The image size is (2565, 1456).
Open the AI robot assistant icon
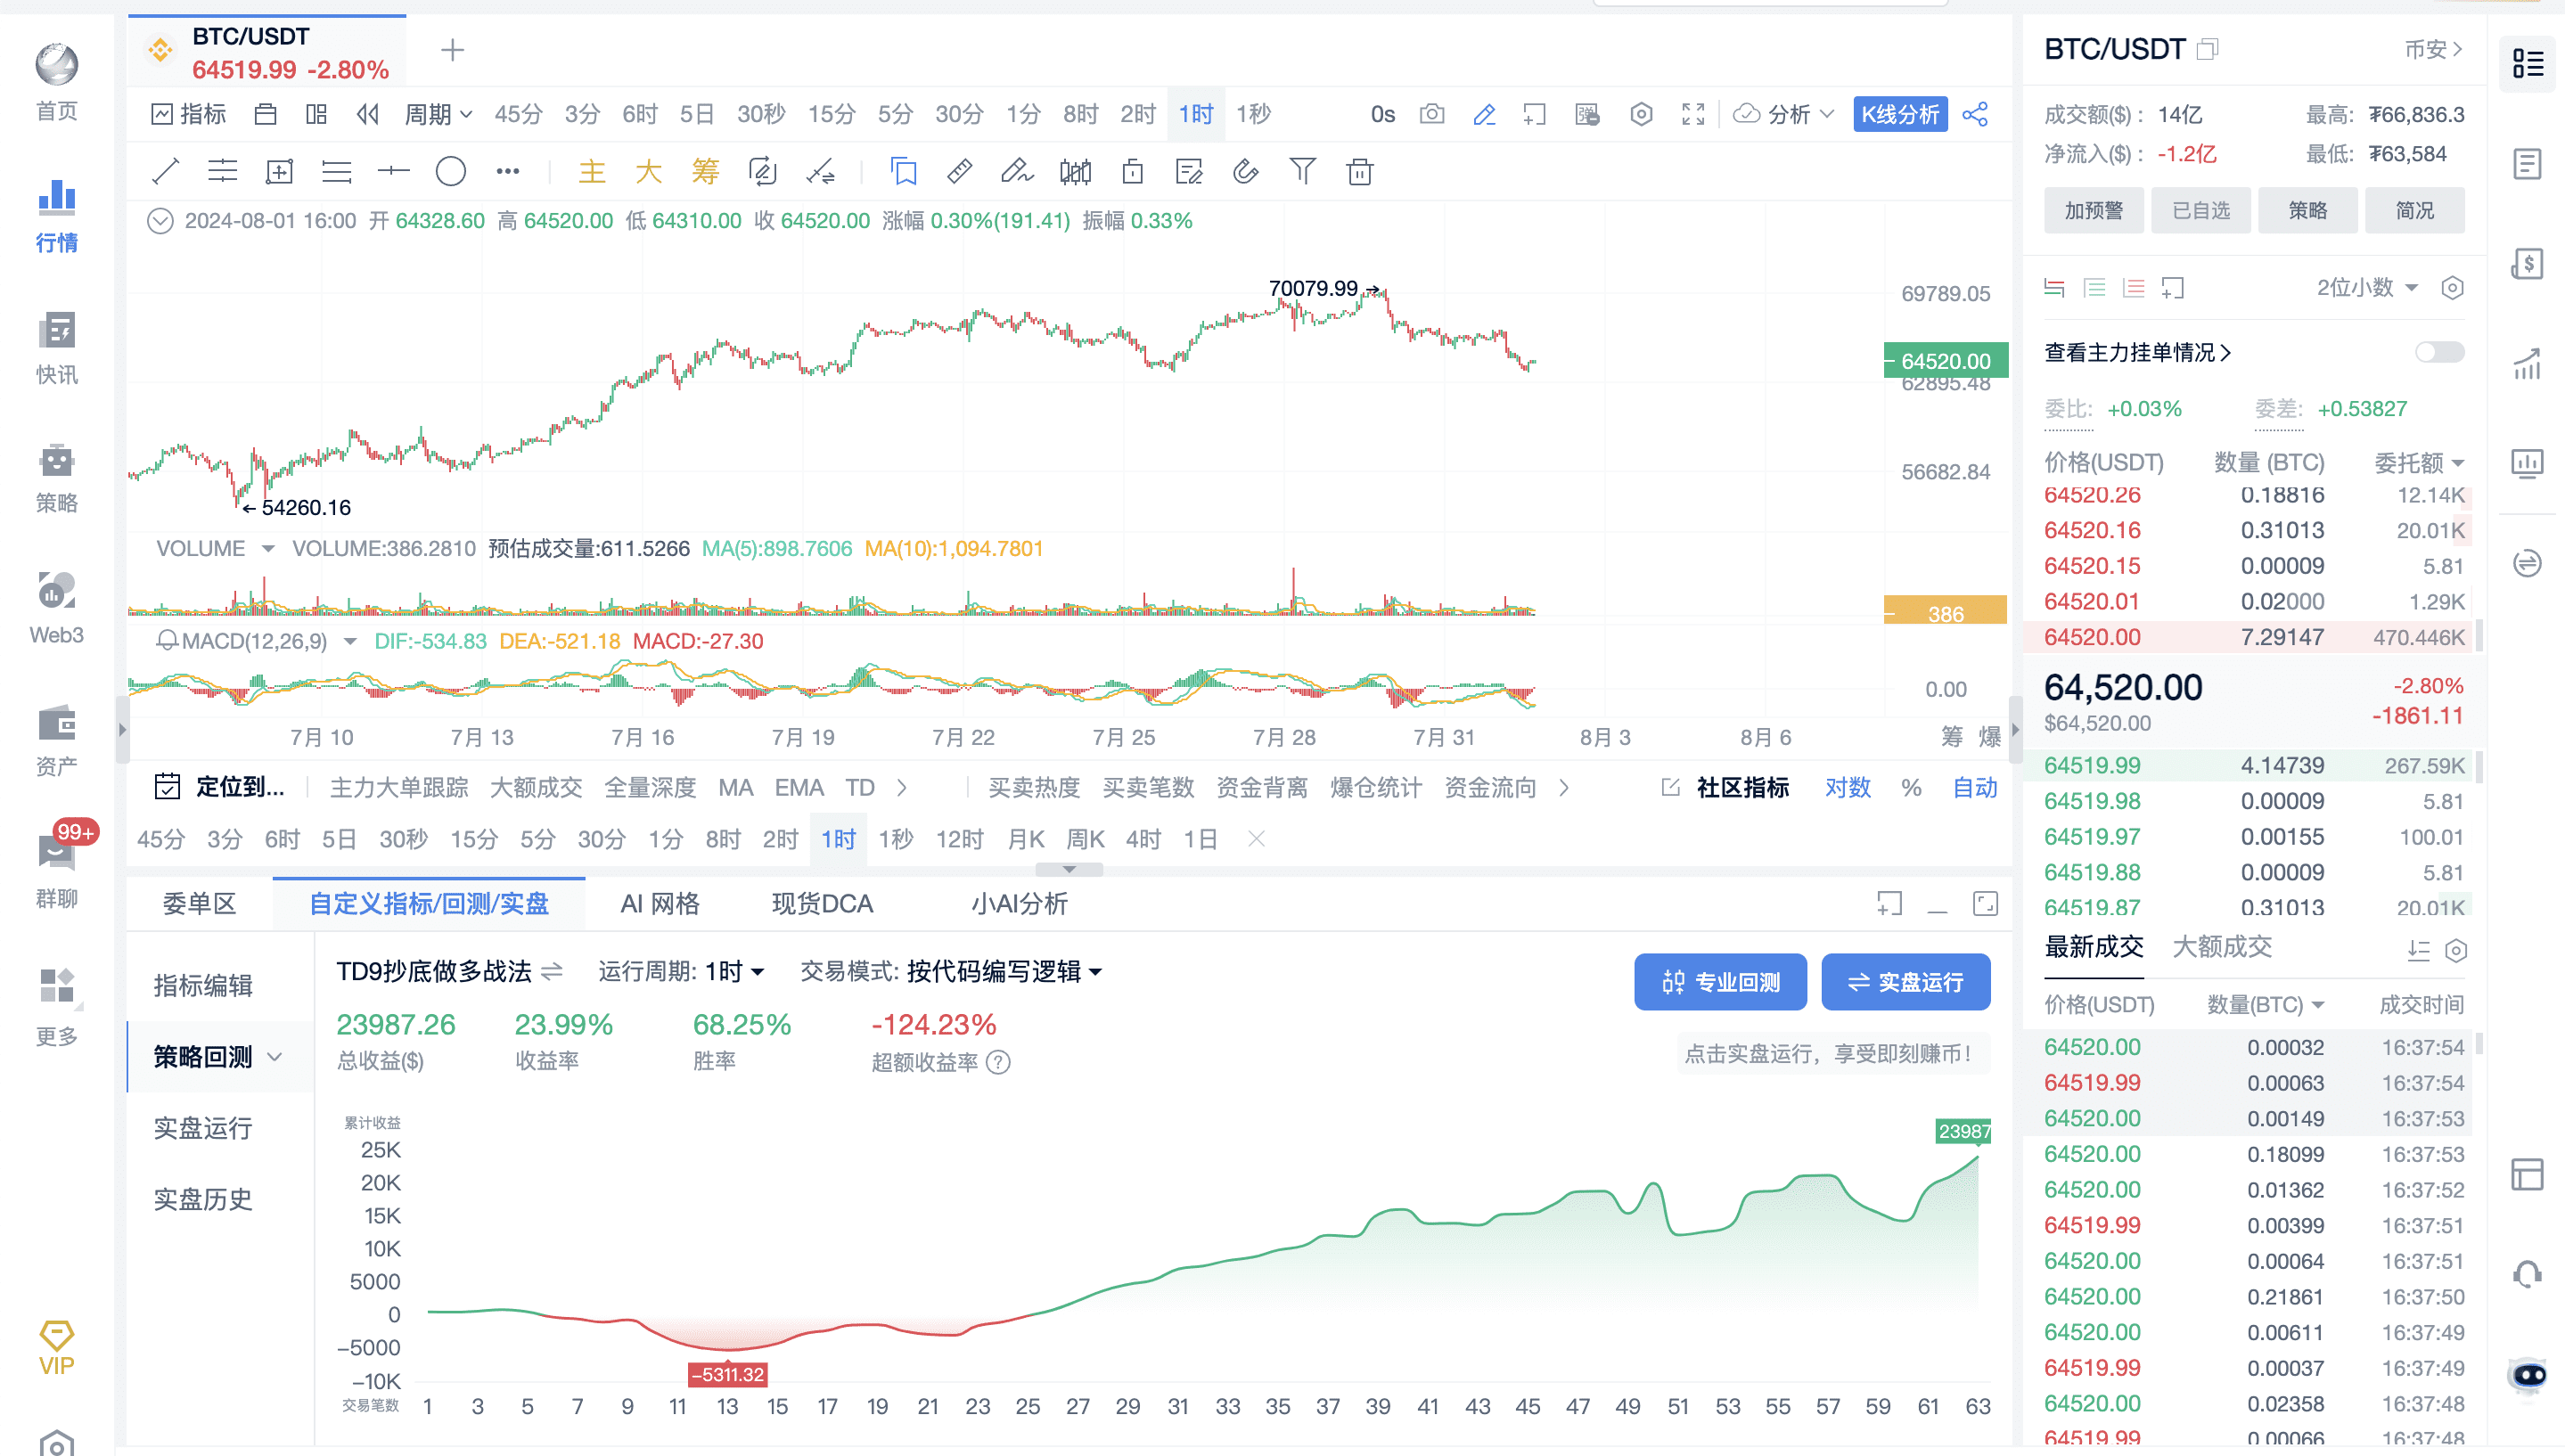point(2528,1376)
